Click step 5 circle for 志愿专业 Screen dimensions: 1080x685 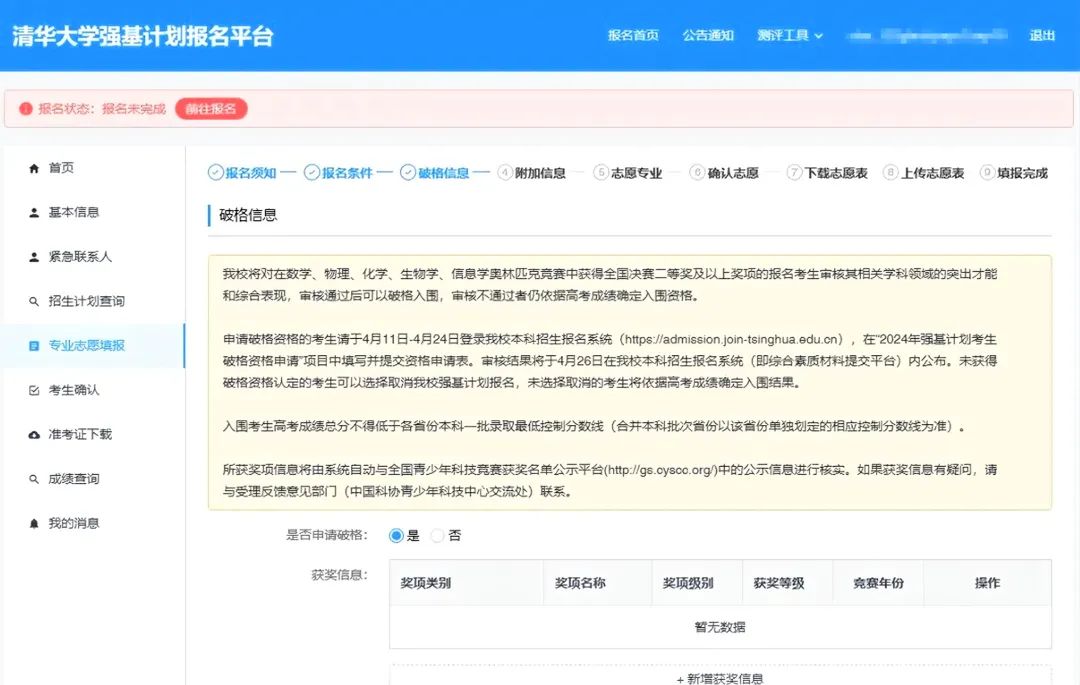tap(601, 173)
